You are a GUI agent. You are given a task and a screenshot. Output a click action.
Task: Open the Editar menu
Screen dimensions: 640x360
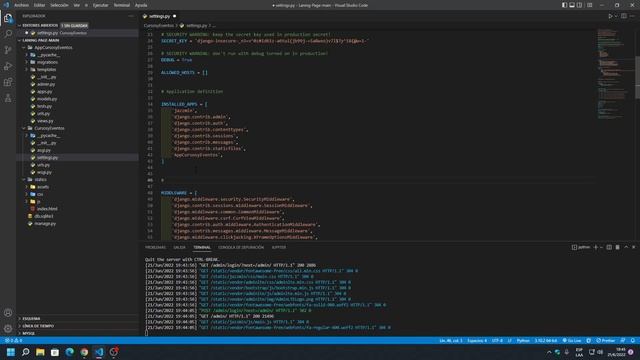coord(39,5)
